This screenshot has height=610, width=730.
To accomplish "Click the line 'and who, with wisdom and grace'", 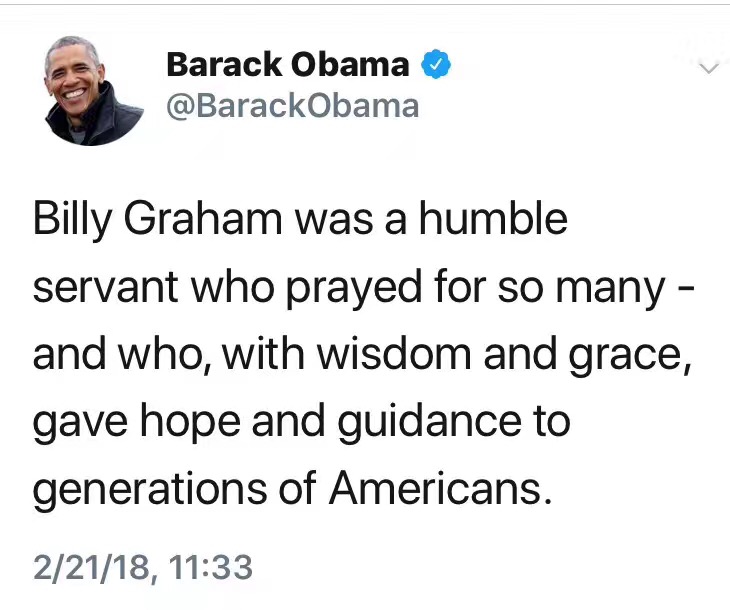I will pyautogui.click(x=362, y=356).
